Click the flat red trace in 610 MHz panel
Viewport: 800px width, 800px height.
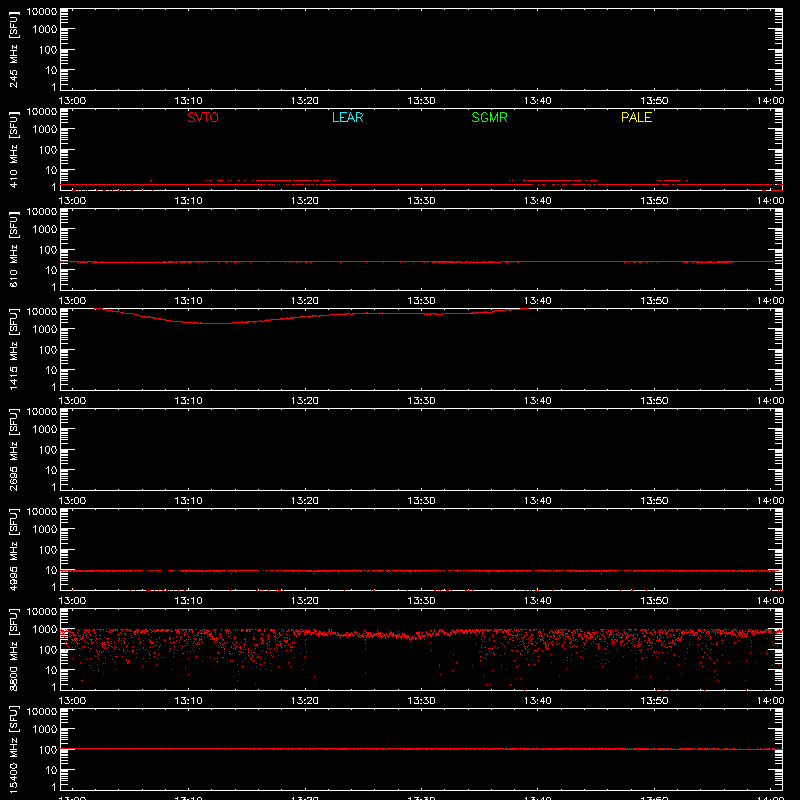click(421, 262)
